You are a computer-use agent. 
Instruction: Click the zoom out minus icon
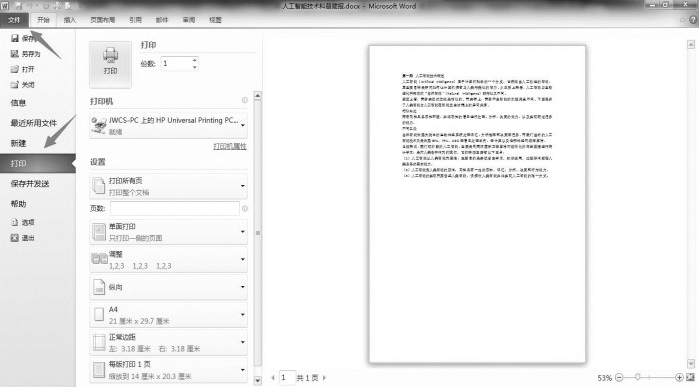point(619,378)
